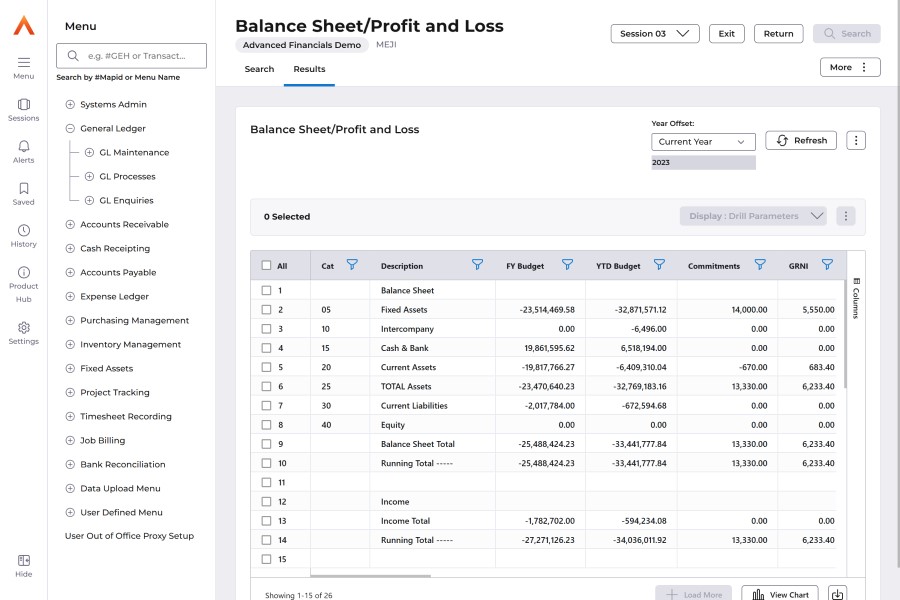The image size is (900, 600).
Task: Open the Columns side panel
Action: point(856,298)
